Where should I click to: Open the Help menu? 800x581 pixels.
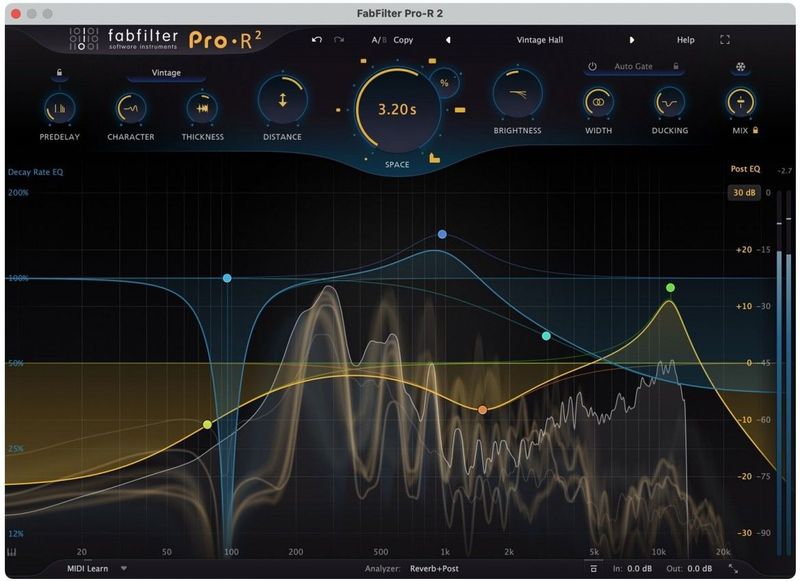[x=685, y=40]
